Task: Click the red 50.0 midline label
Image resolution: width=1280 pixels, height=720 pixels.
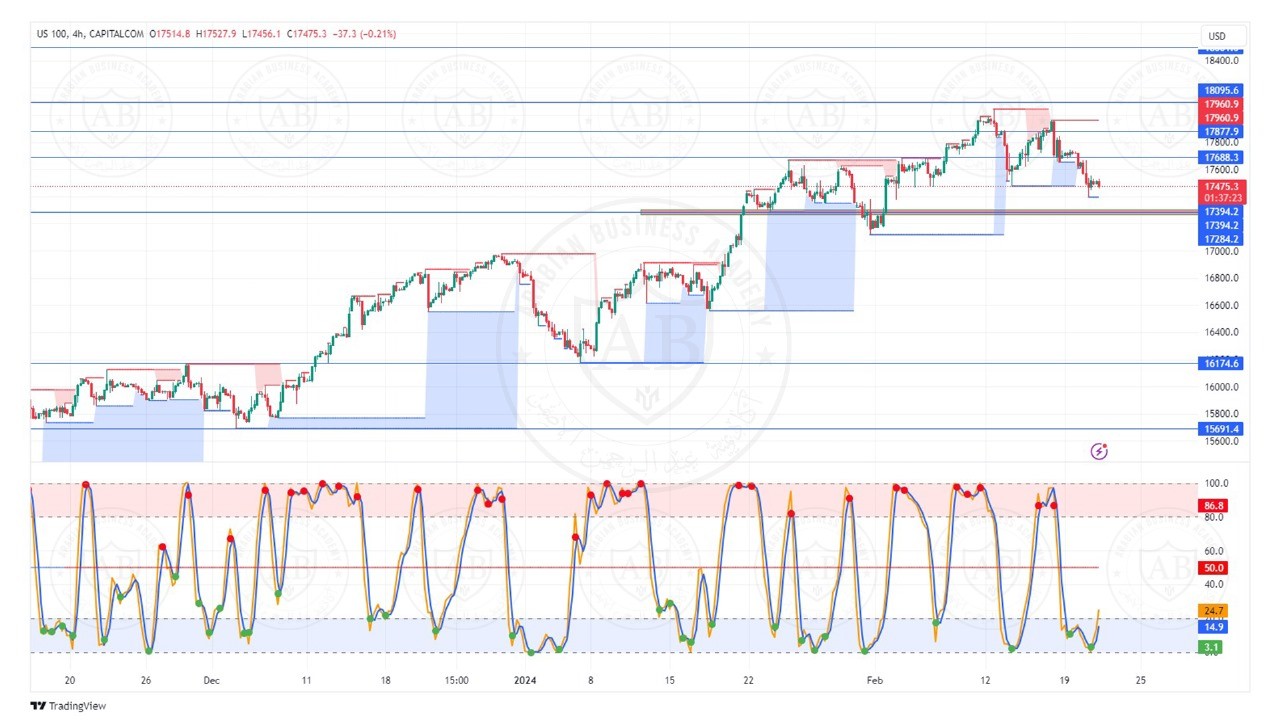Action: [1215, 567]
